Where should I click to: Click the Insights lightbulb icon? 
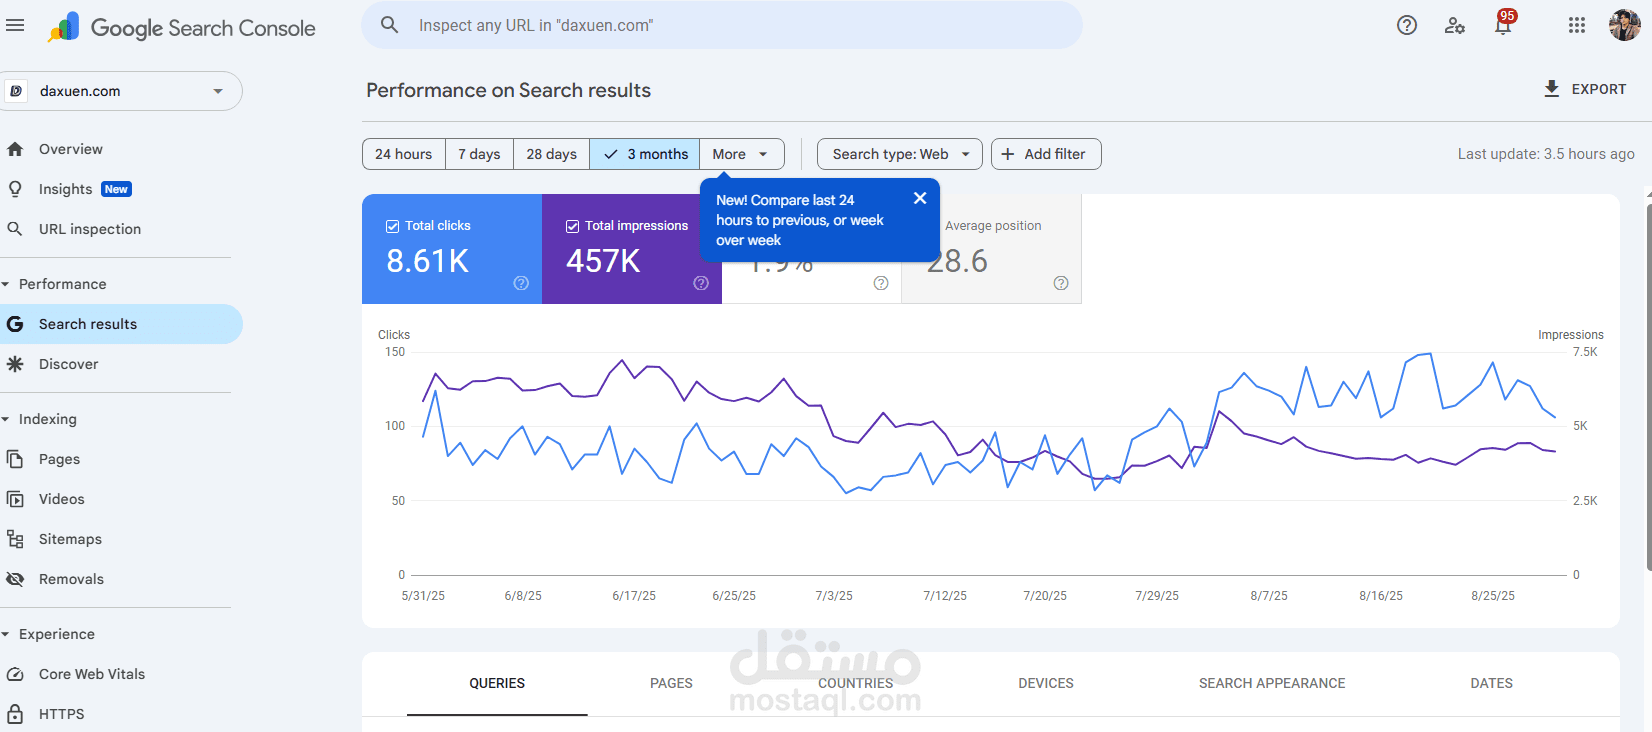coord(15,189)
